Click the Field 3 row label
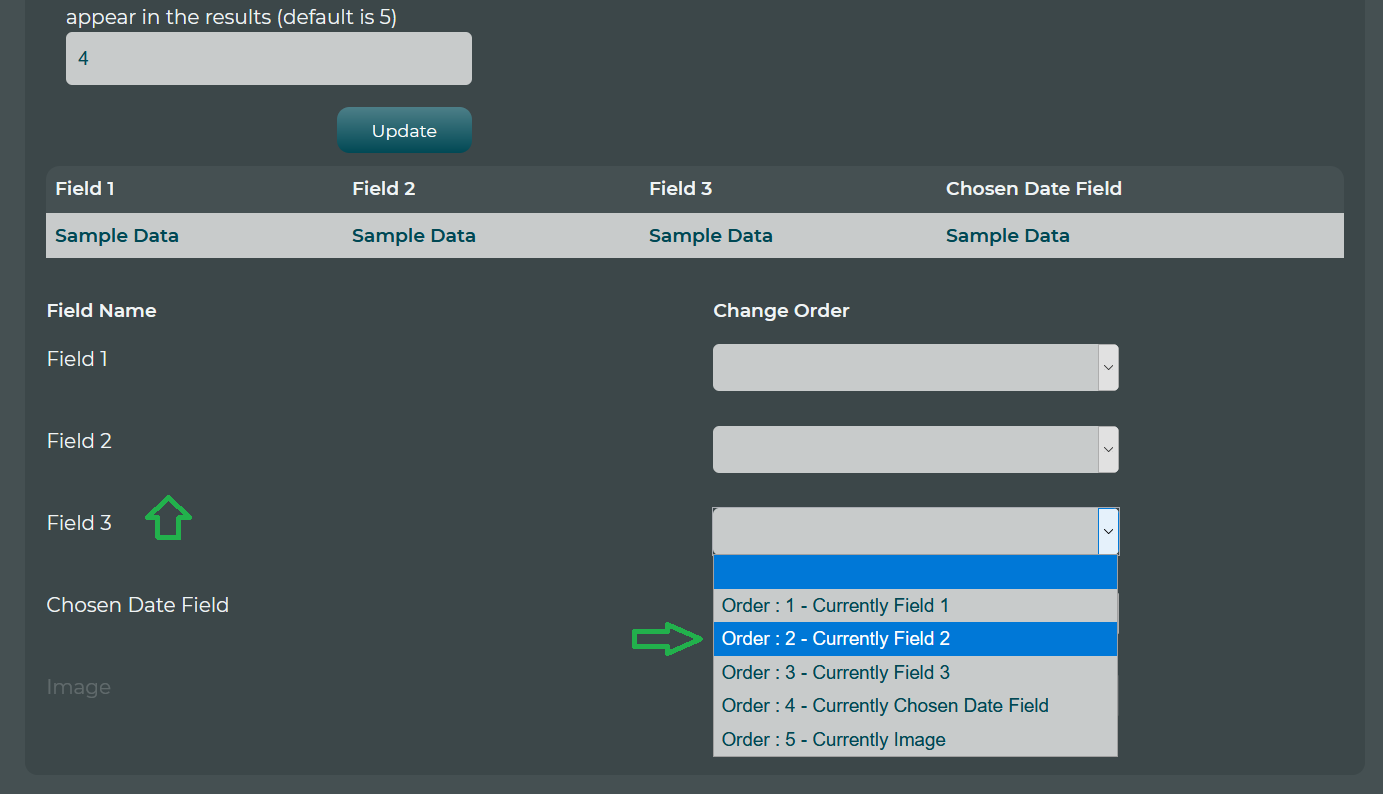 [79, 523]
